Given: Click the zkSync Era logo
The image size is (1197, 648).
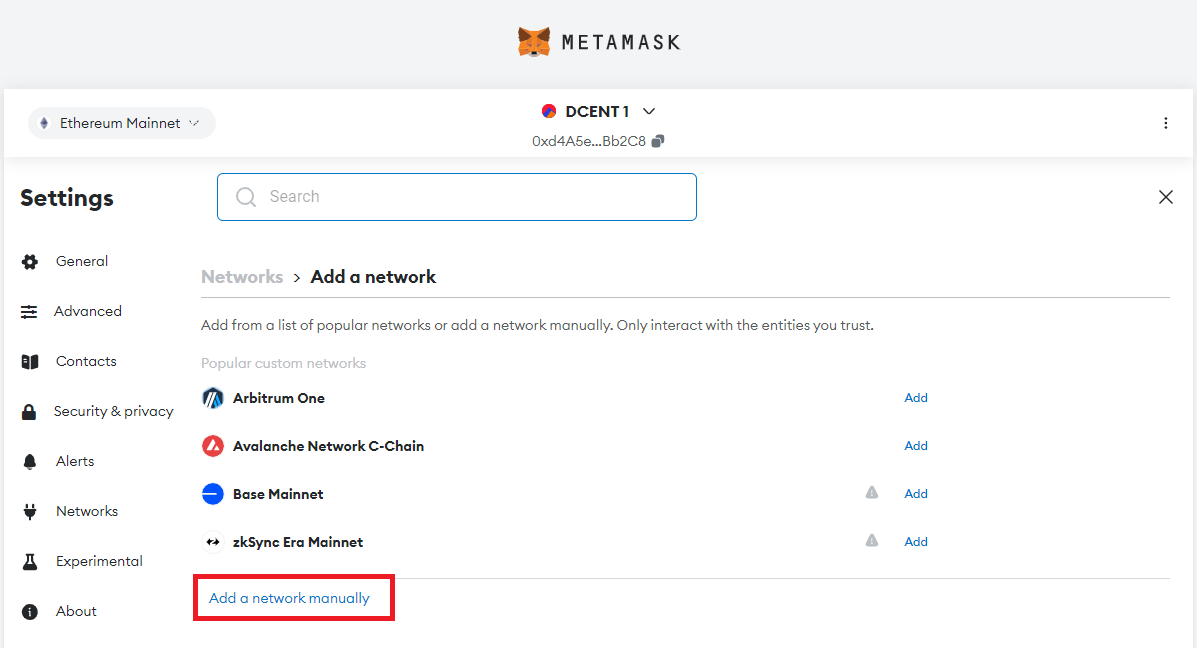Looking at the screenshot, I should coord(213,542).
